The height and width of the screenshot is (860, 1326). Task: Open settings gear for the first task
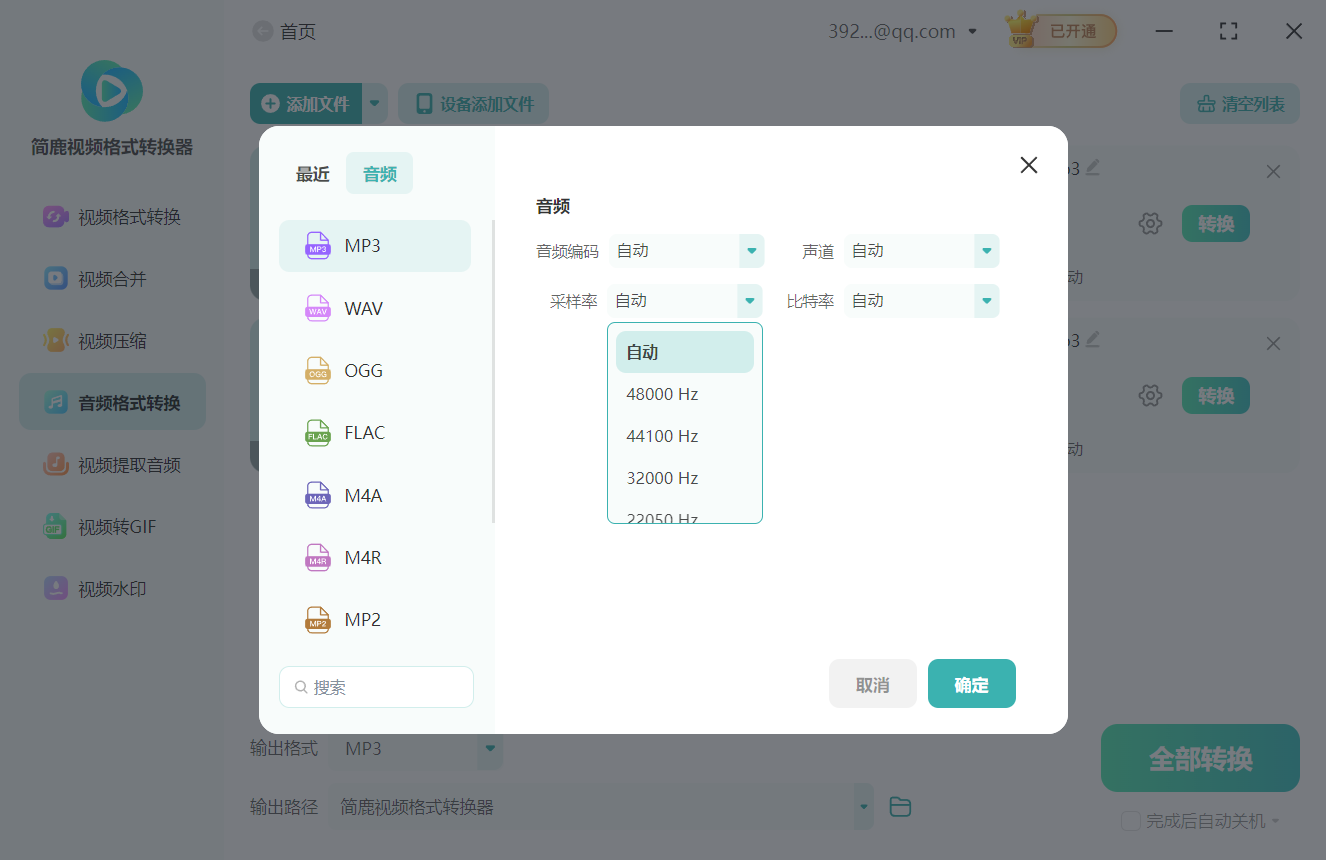1150,223
